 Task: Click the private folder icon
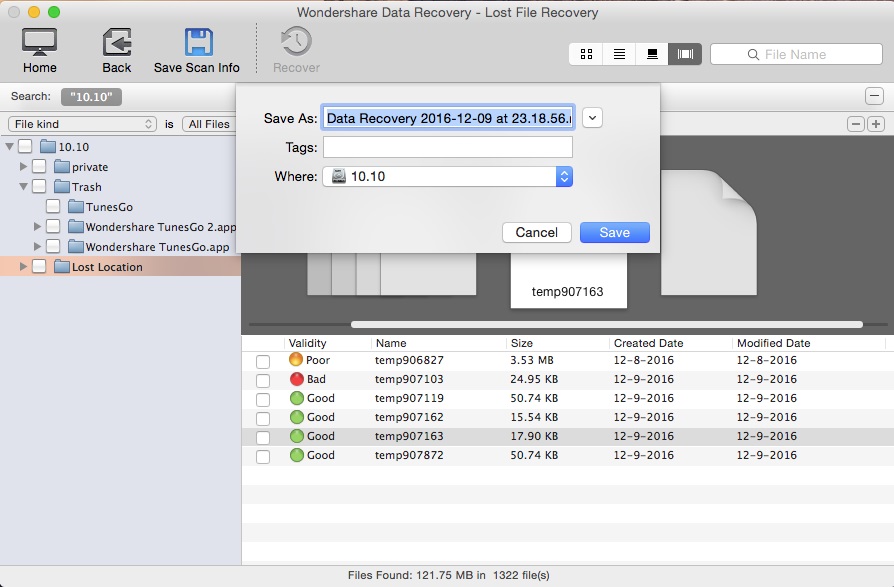pos(62,166)
